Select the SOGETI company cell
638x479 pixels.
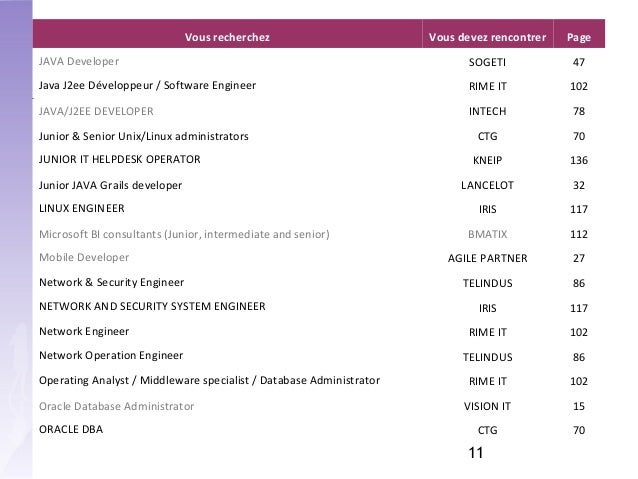pos(487,62)
